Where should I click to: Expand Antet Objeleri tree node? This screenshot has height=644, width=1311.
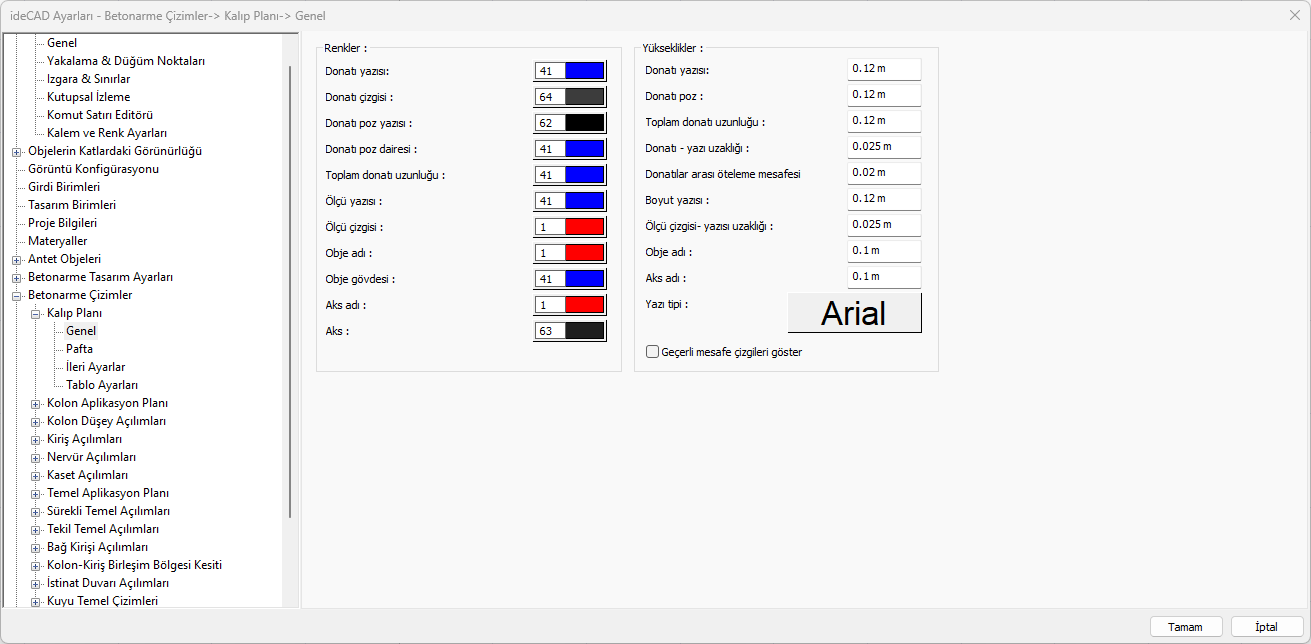click(17, 260)
